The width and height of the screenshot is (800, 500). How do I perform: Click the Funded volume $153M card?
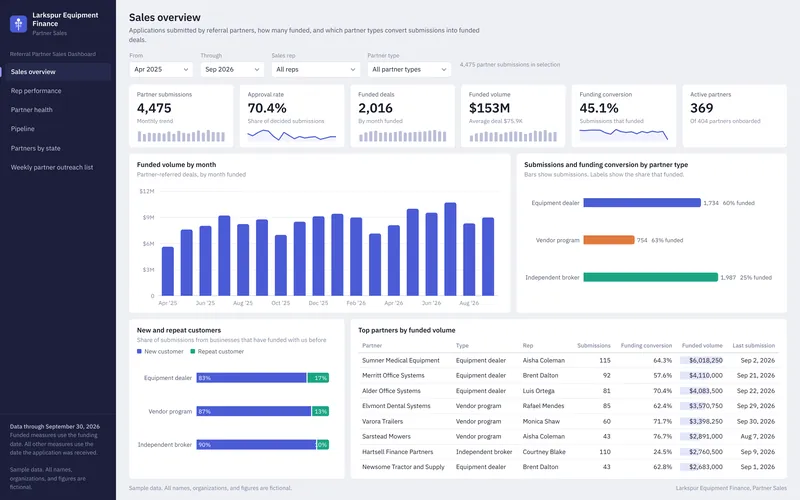(x=513, y=116)
